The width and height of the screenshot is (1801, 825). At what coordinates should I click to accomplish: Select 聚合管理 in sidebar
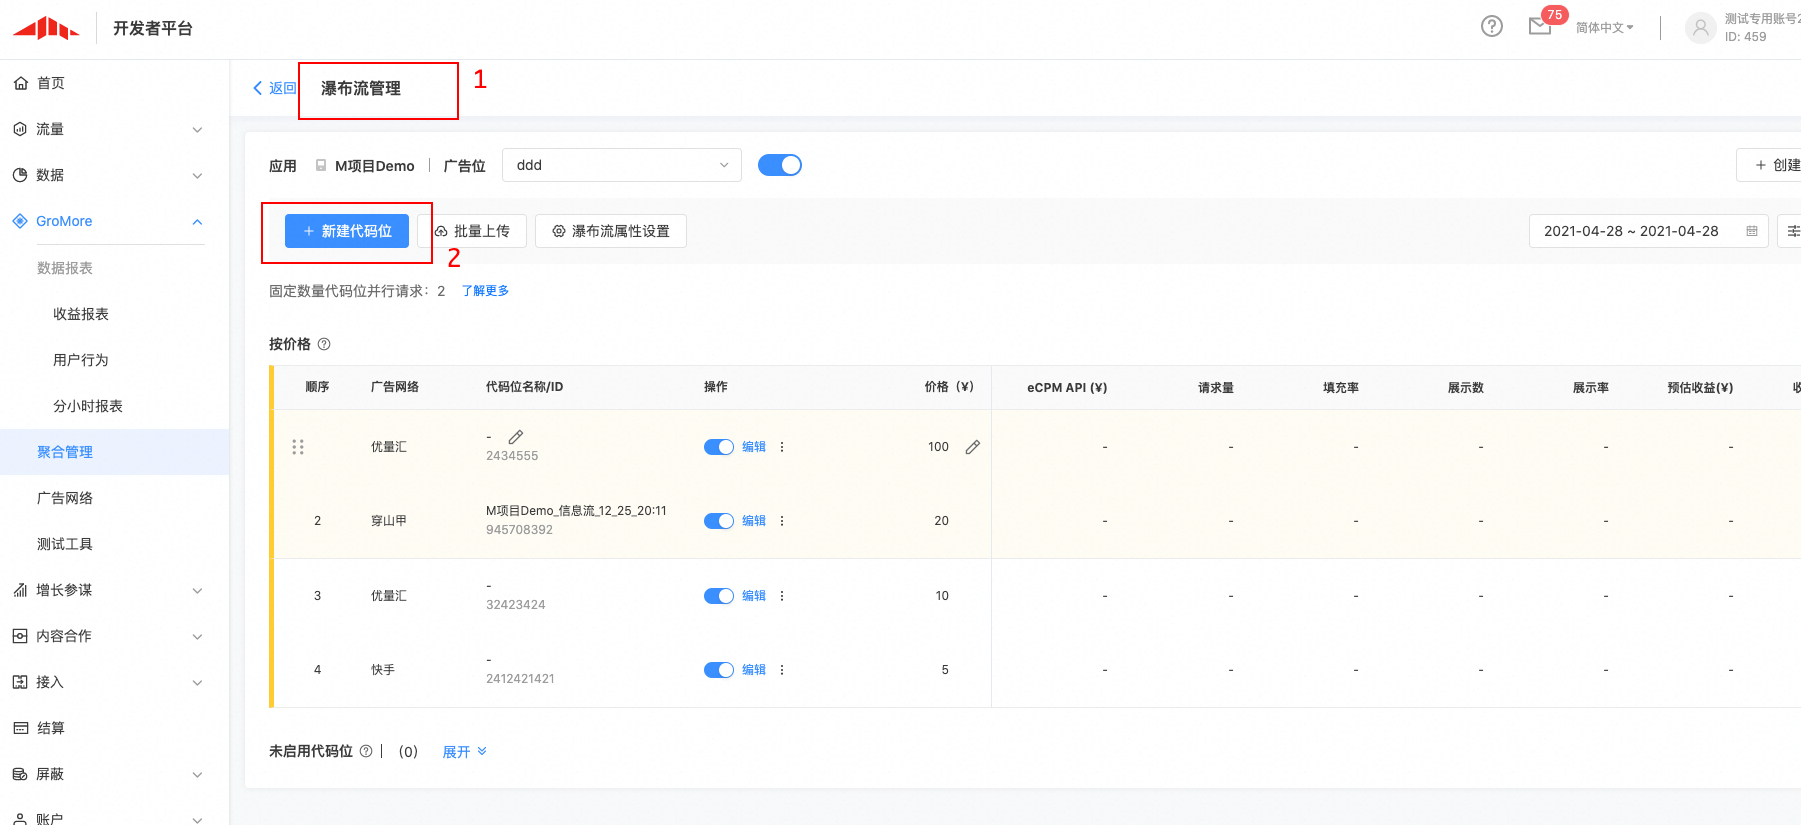tap(114, 452)
